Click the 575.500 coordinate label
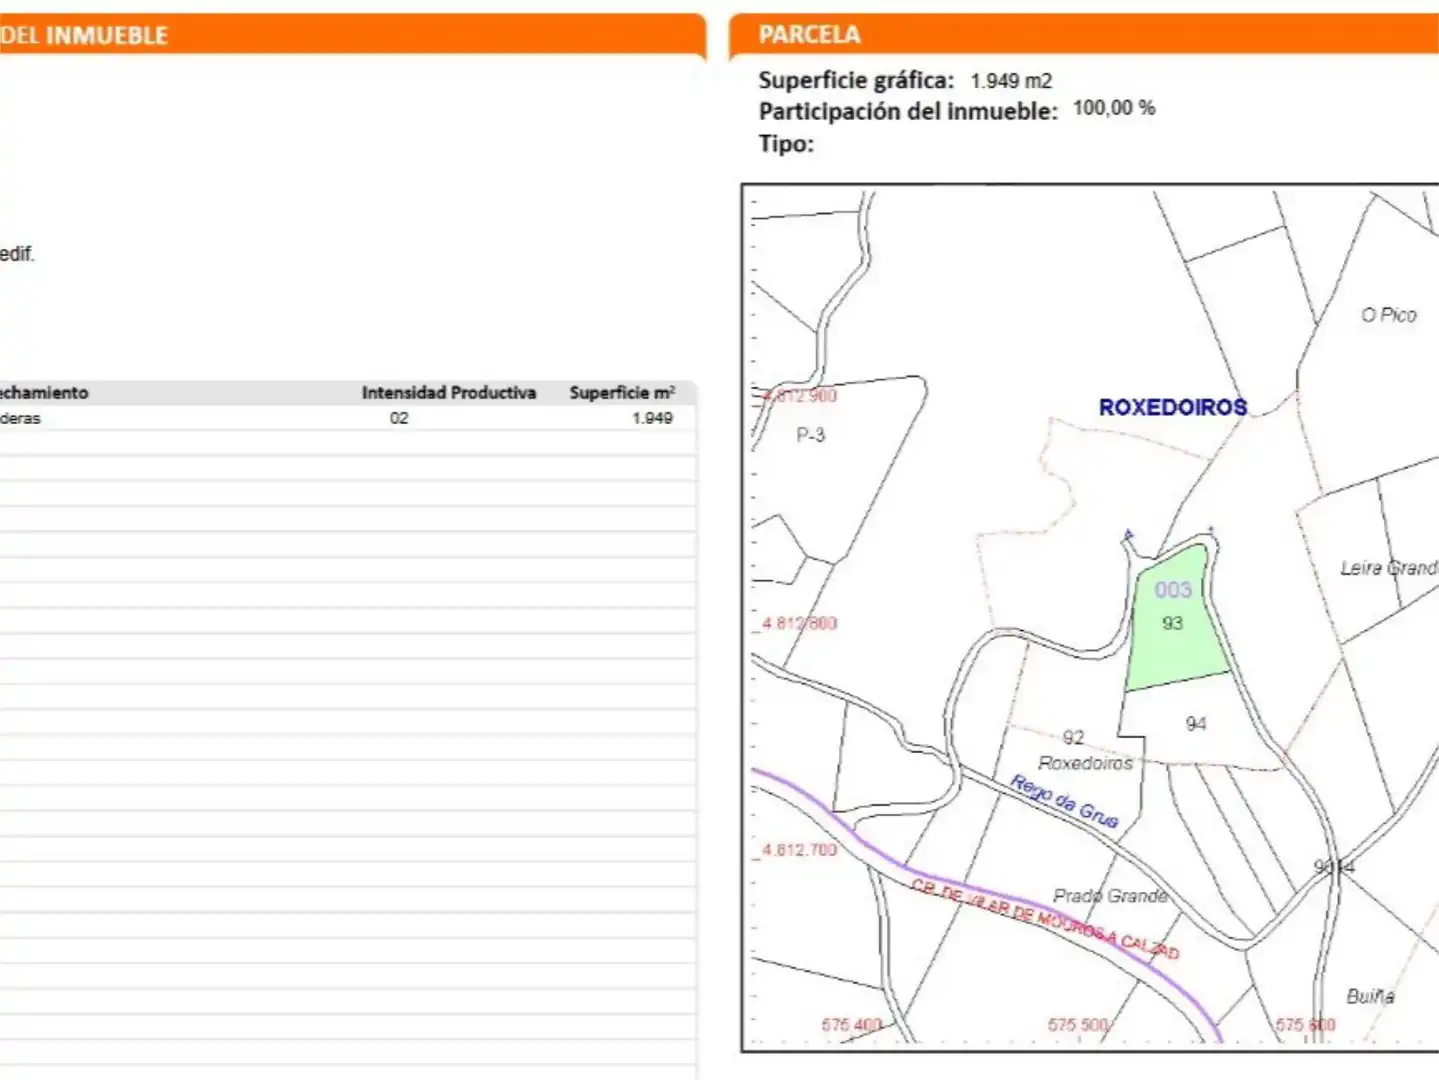The height and width of the screenshot is (1080, 1439). click(x=1078, y=1025)
